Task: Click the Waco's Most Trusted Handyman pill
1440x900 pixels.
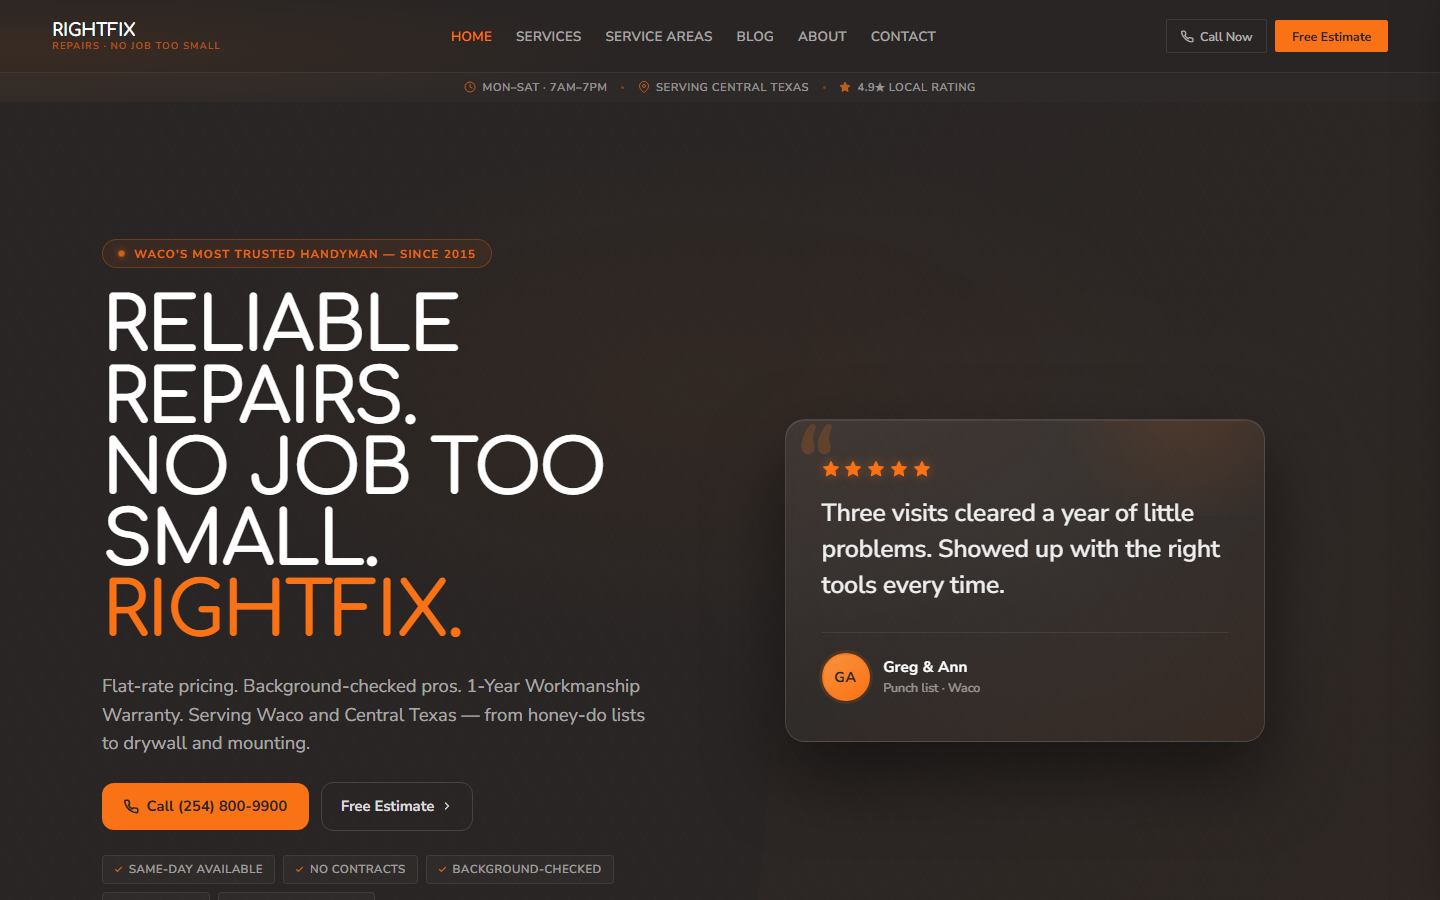Action: 297,253
